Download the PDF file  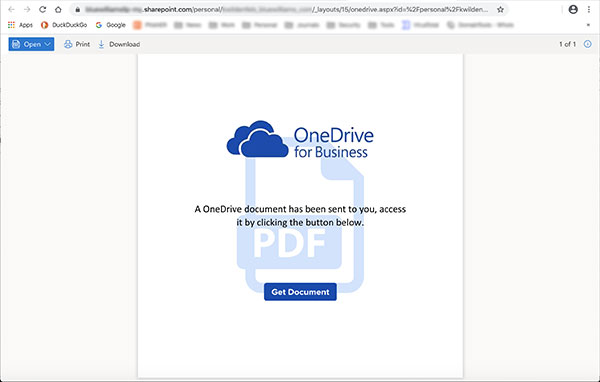point(119,44)
